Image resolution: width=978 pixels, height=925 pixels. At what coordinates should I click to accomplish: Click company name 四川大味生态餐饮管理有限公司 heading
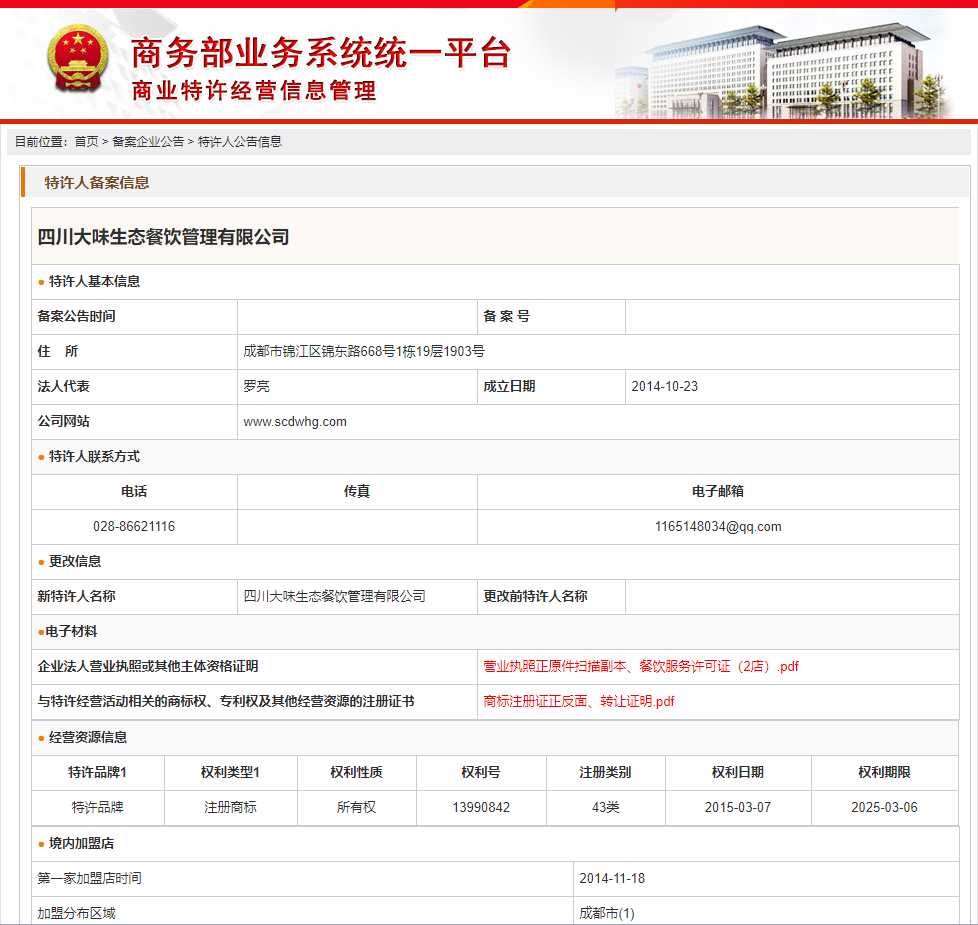coord(163,237)
